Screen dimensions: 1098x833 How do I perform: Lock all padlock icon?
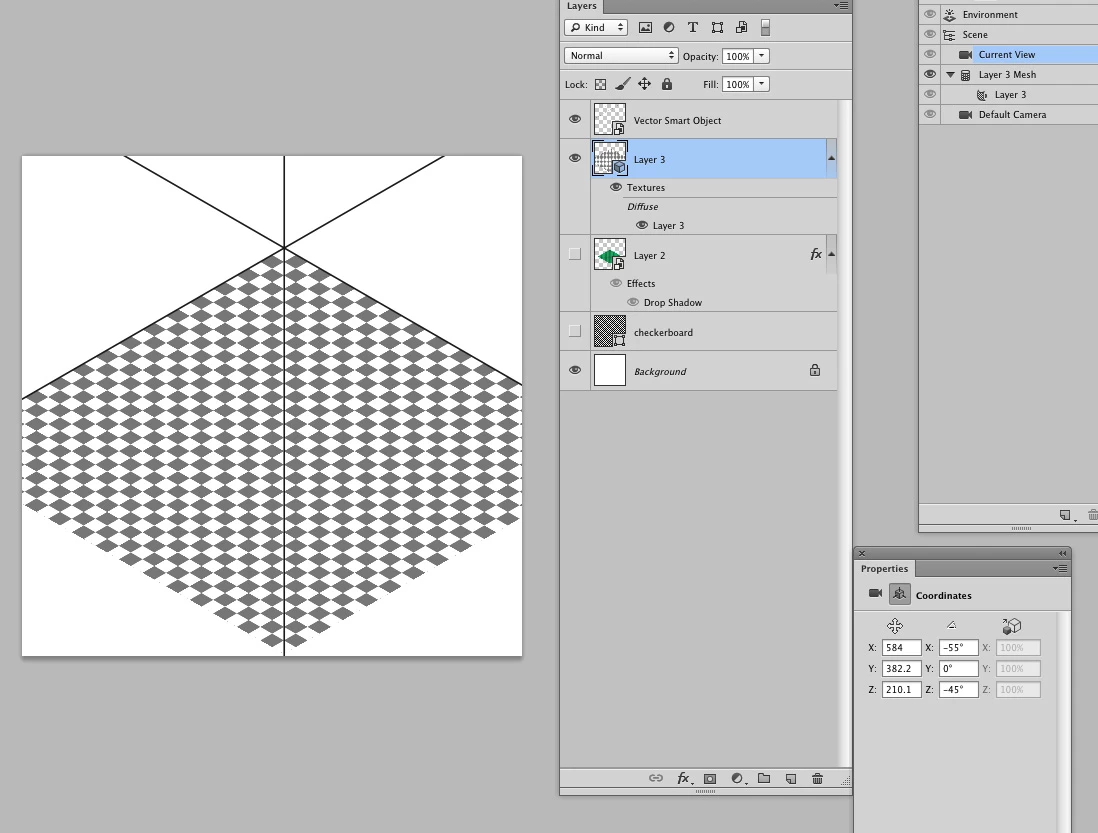coord(667,84)
